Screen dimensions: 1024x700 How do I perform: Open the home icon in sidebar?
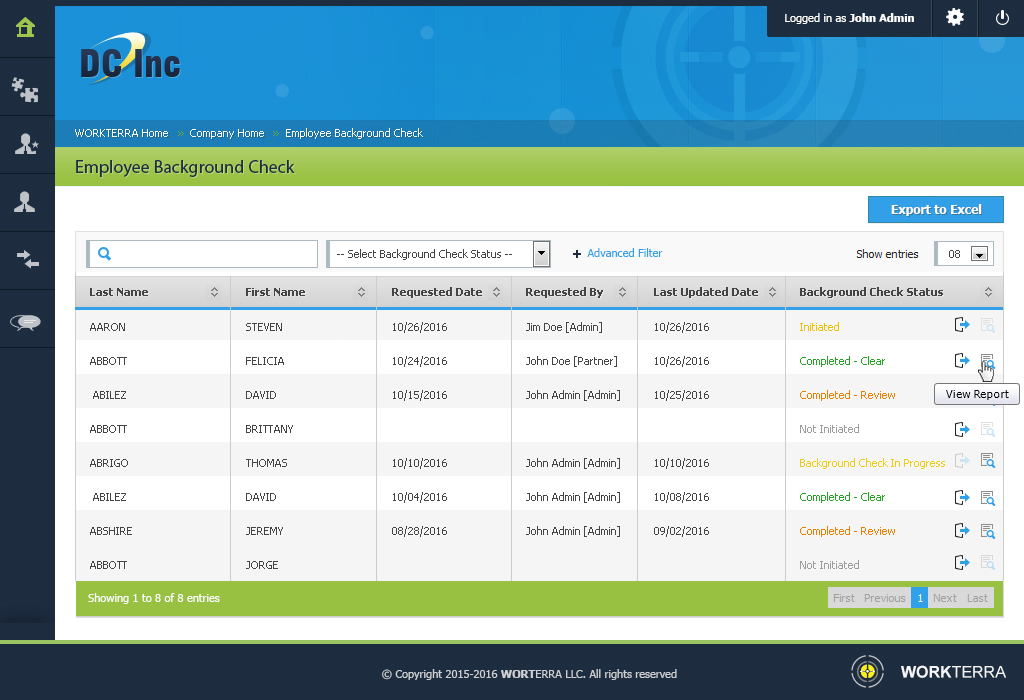pos(25,27)
